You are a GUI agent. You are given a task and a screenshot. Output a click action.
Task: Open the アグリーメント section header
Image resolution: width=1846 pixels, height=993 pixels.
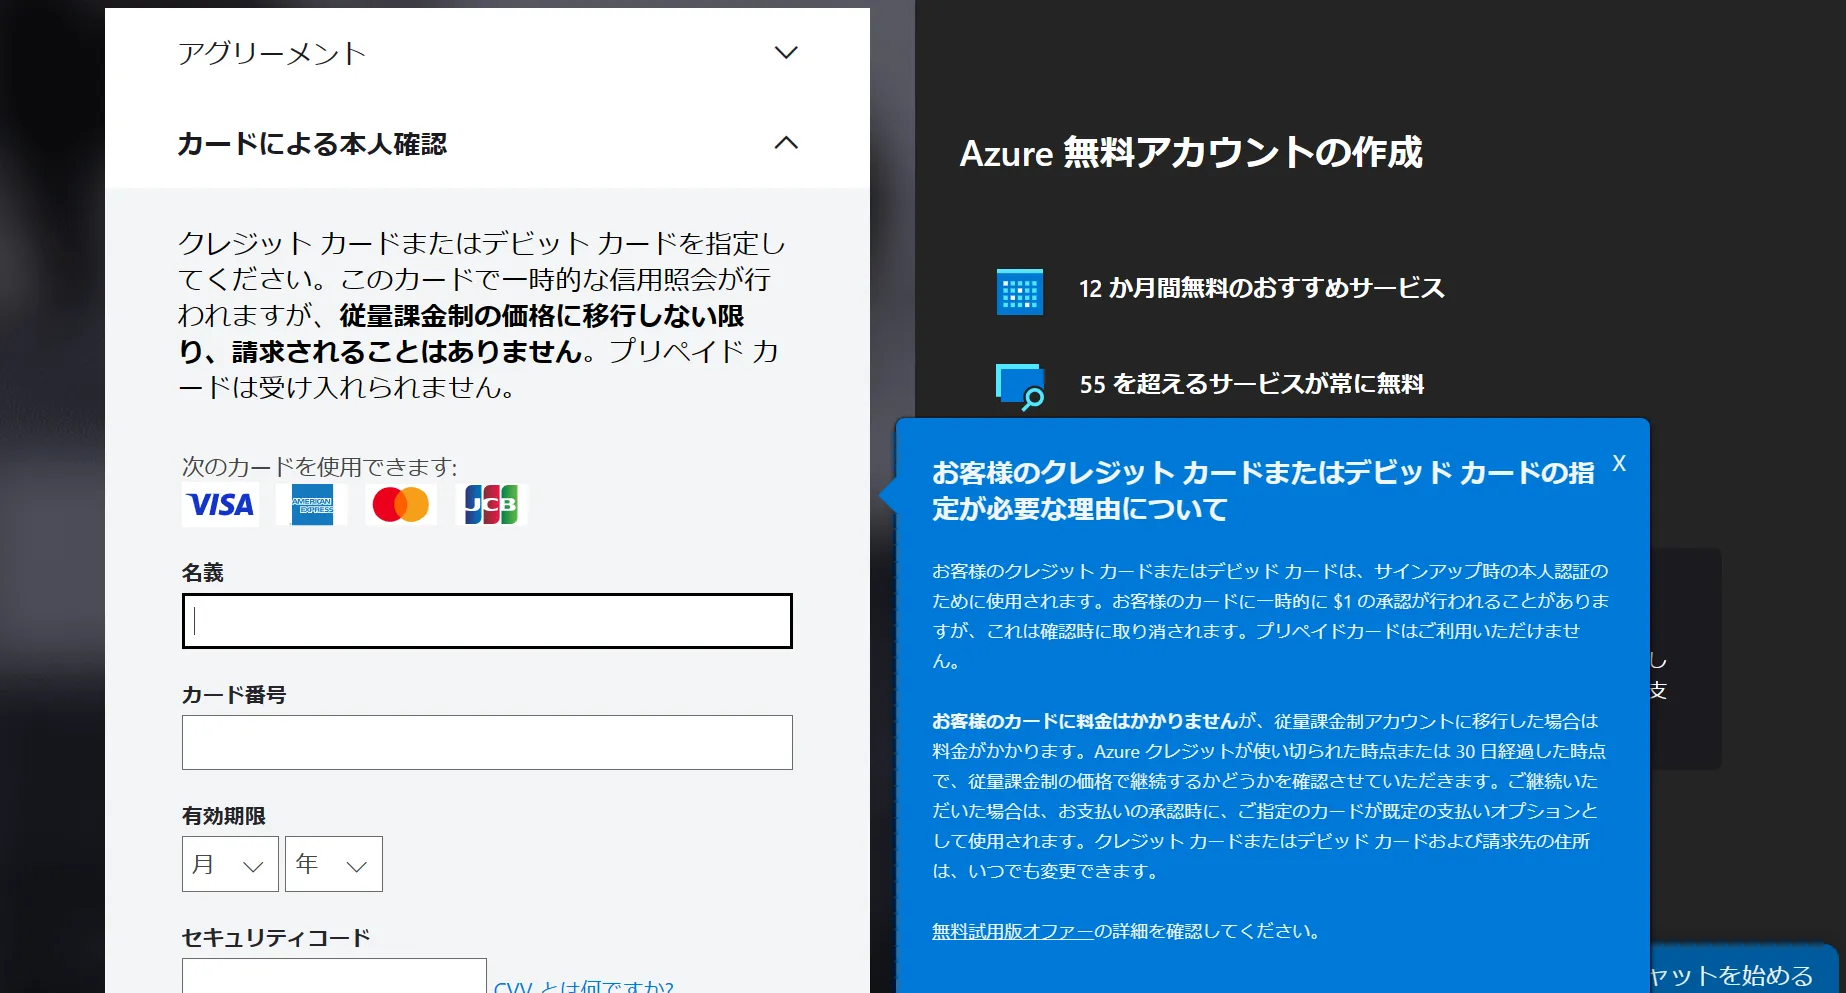(x=487, y=53)
